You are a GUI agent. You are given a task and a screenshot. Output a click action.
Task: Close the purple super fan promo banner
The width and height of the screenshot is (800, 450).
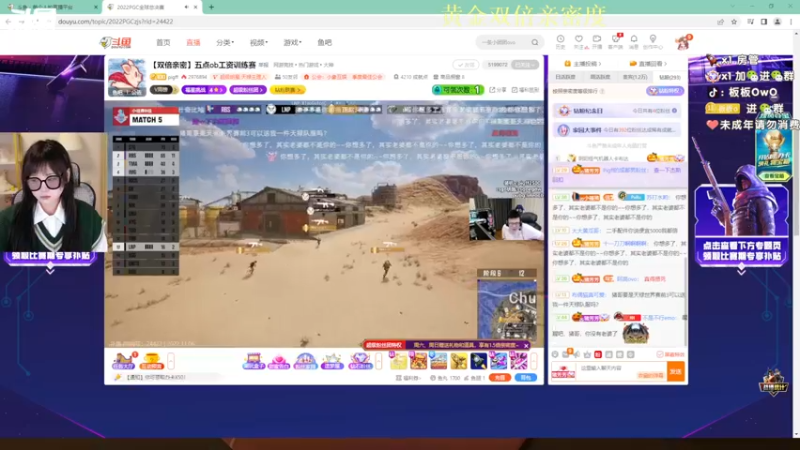526,345
